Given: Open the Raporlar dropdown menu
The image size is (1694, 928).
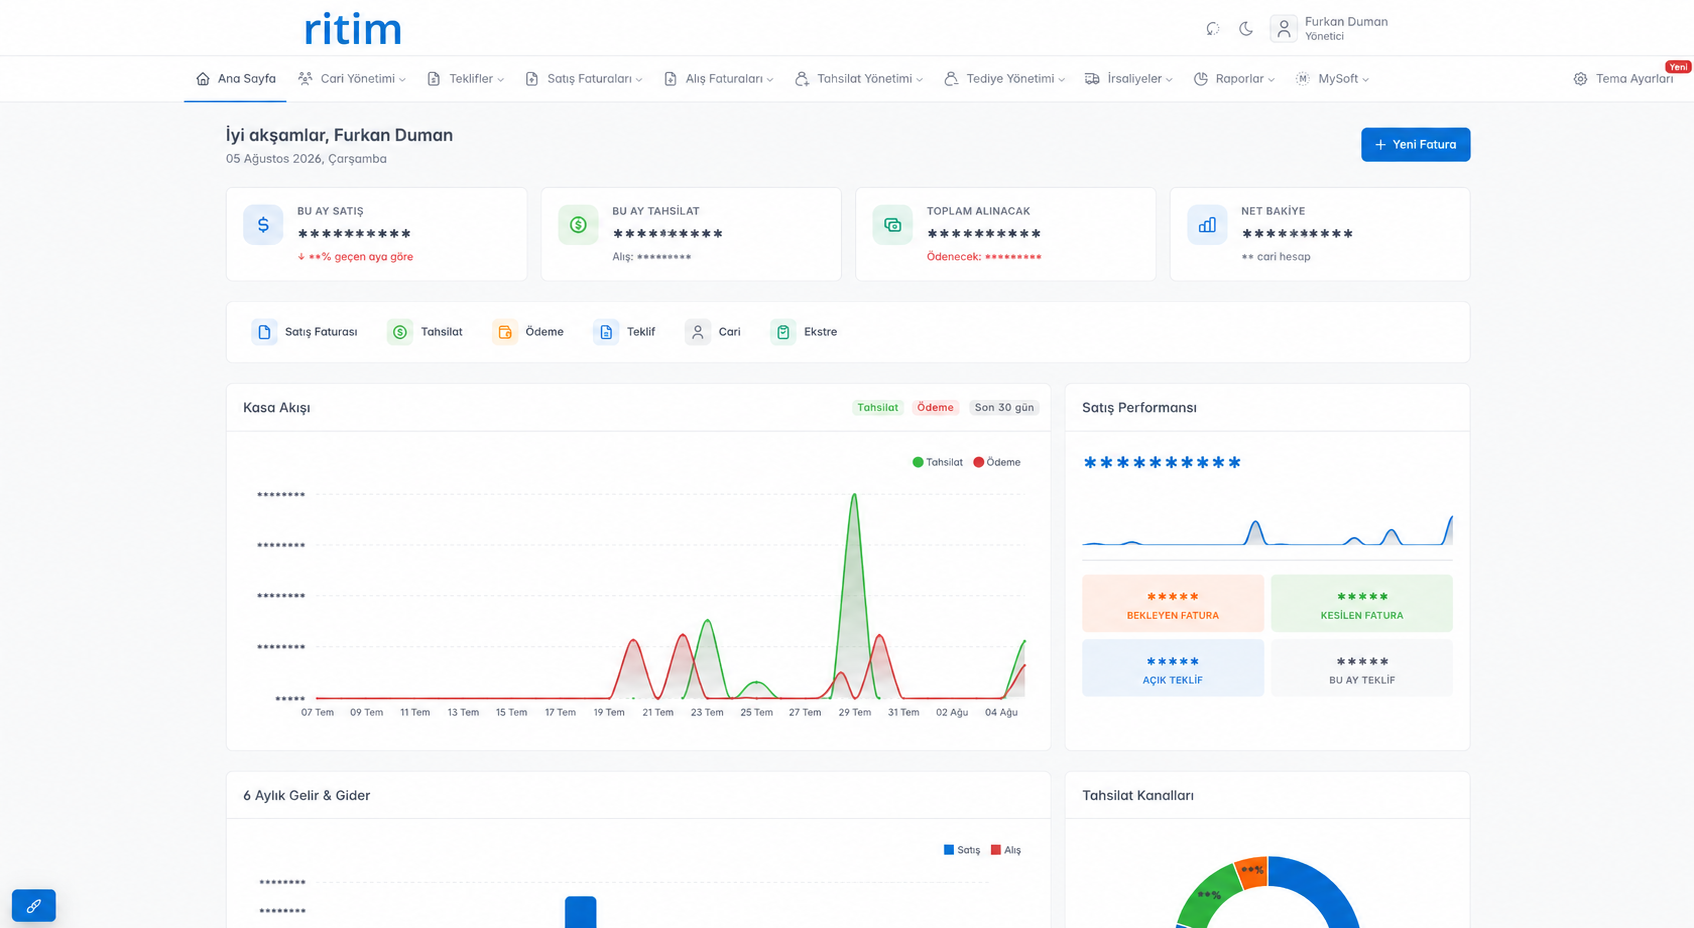Looking at the screenshot, I should point(1235,79).
